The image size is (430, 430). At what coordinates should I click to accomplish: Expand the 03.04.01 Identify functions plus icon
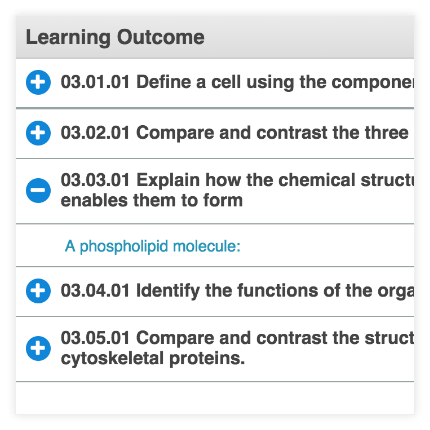[x=38, y=291]
